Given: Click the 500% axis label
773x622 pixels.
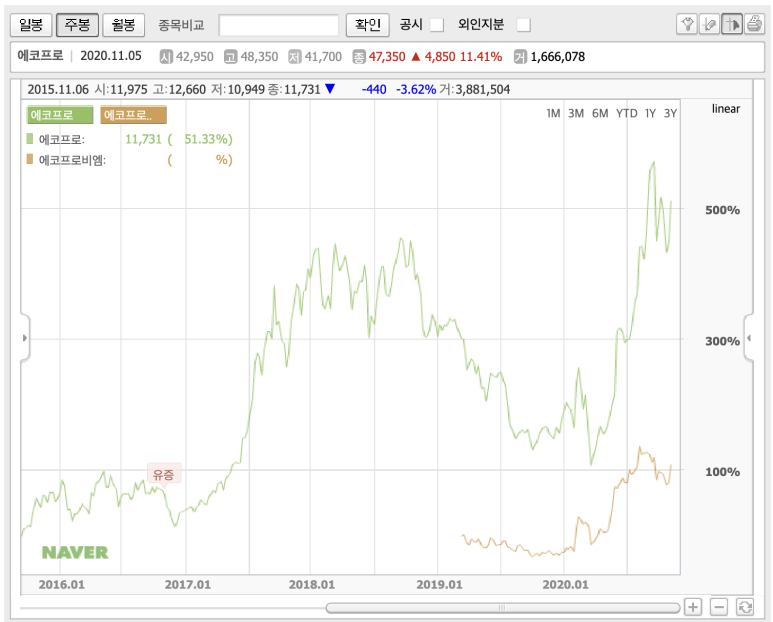Looking at the screenshot, I should pyautogui.click(x=722, y=210).
